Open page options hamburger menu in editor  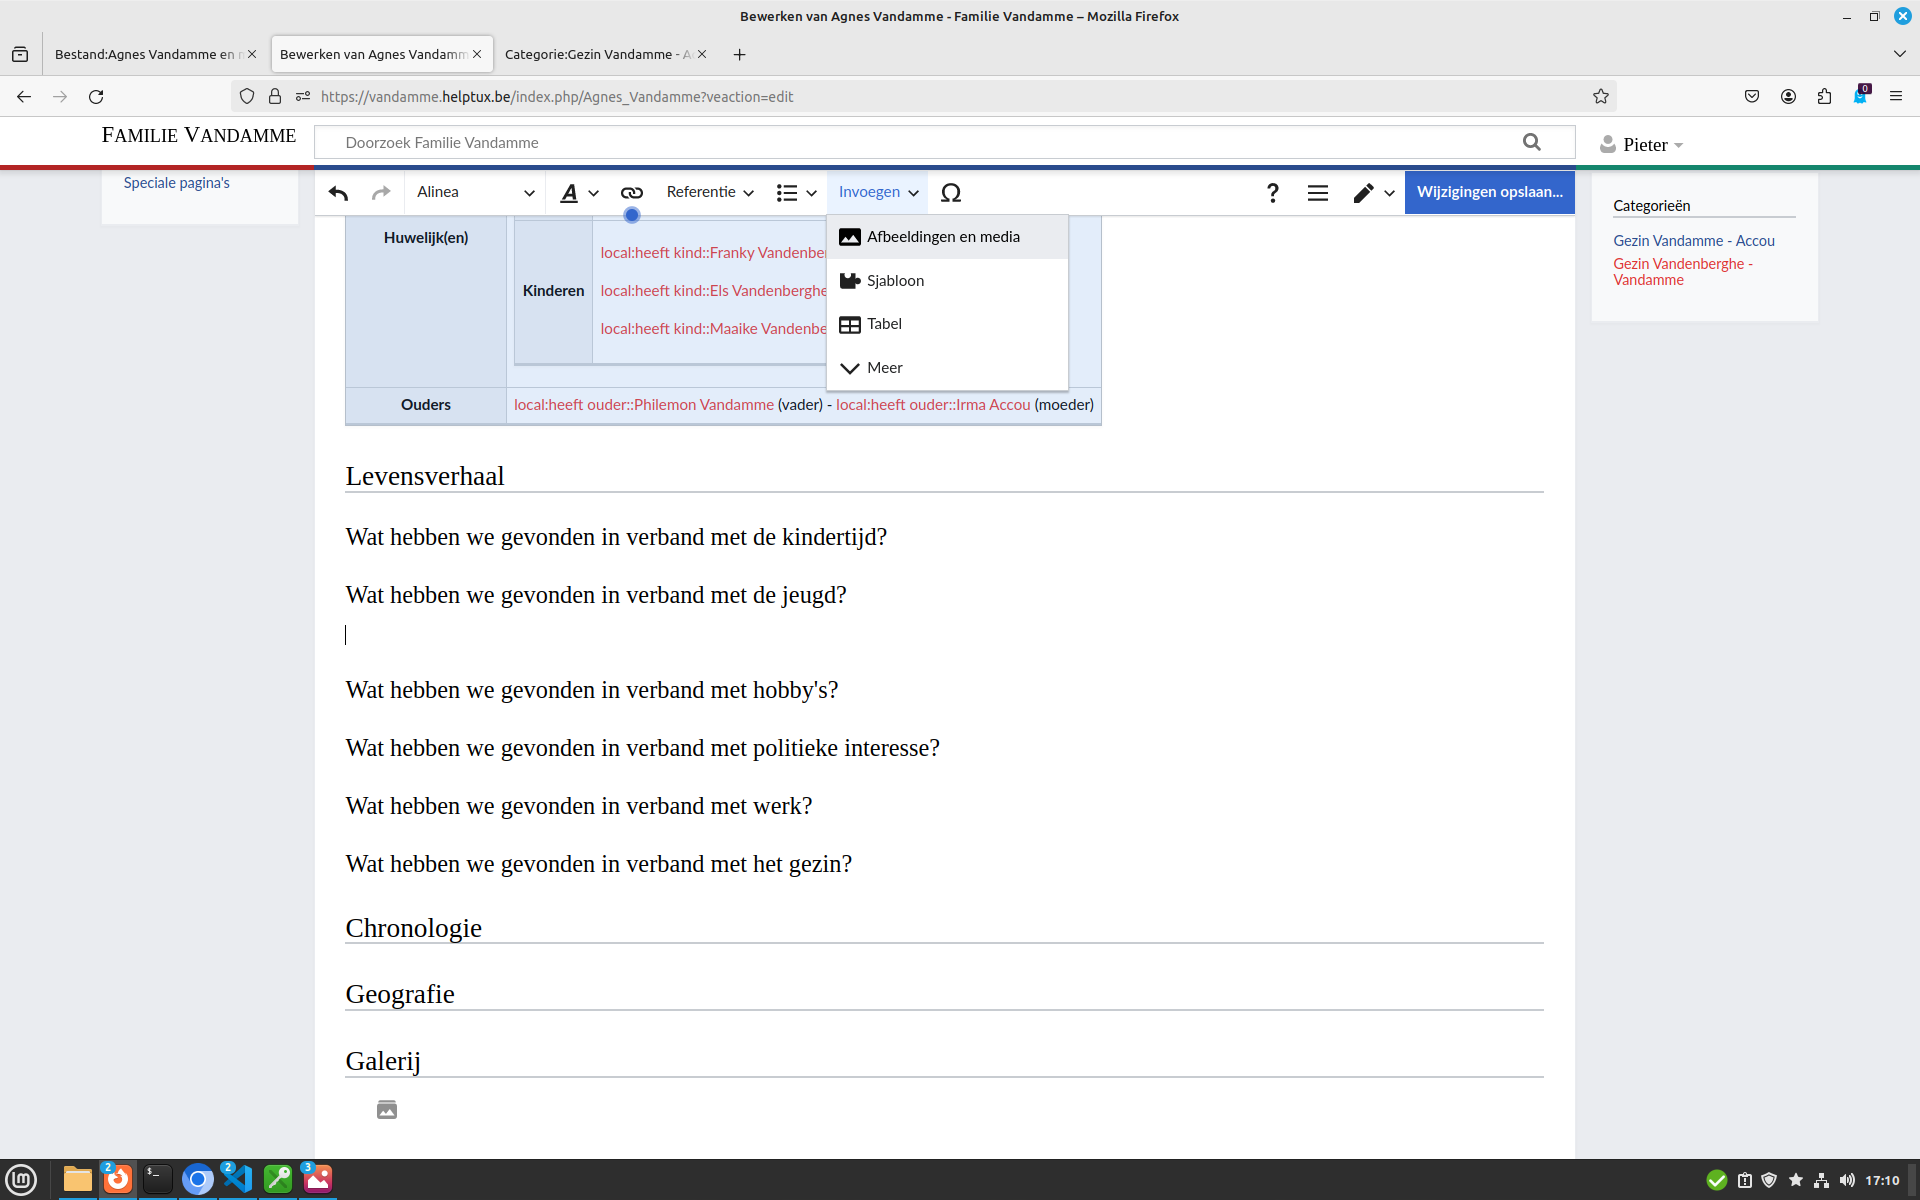pyautogui.click(x=1318, y=193)
